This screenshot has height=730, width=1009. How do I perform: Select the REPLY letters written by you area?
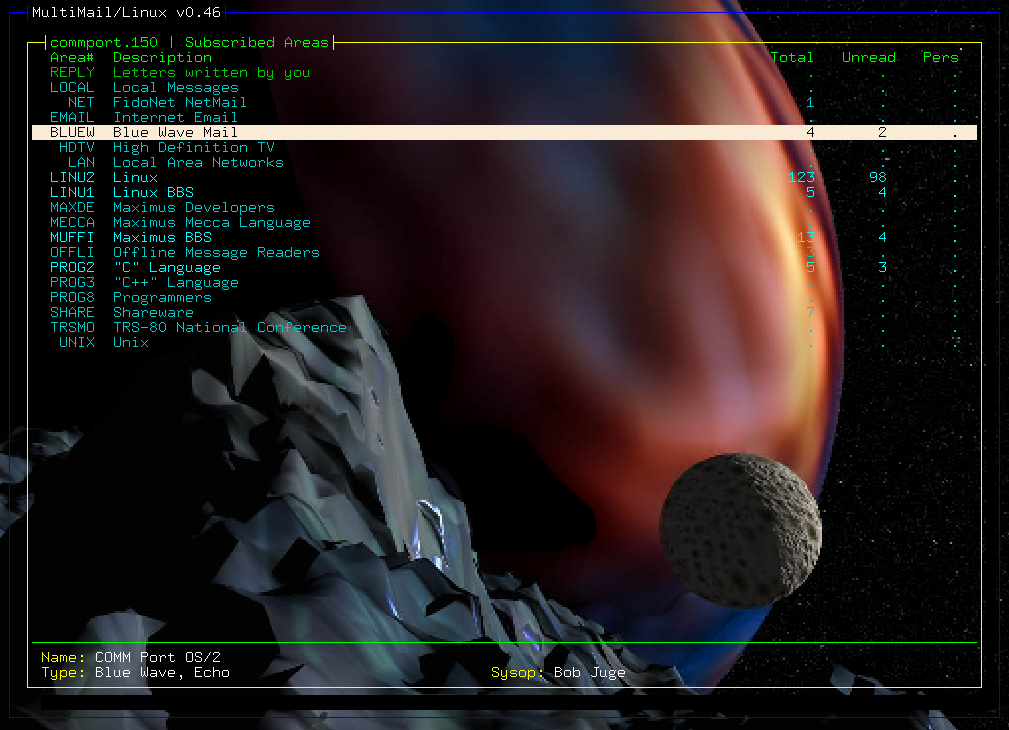(211, 72)
